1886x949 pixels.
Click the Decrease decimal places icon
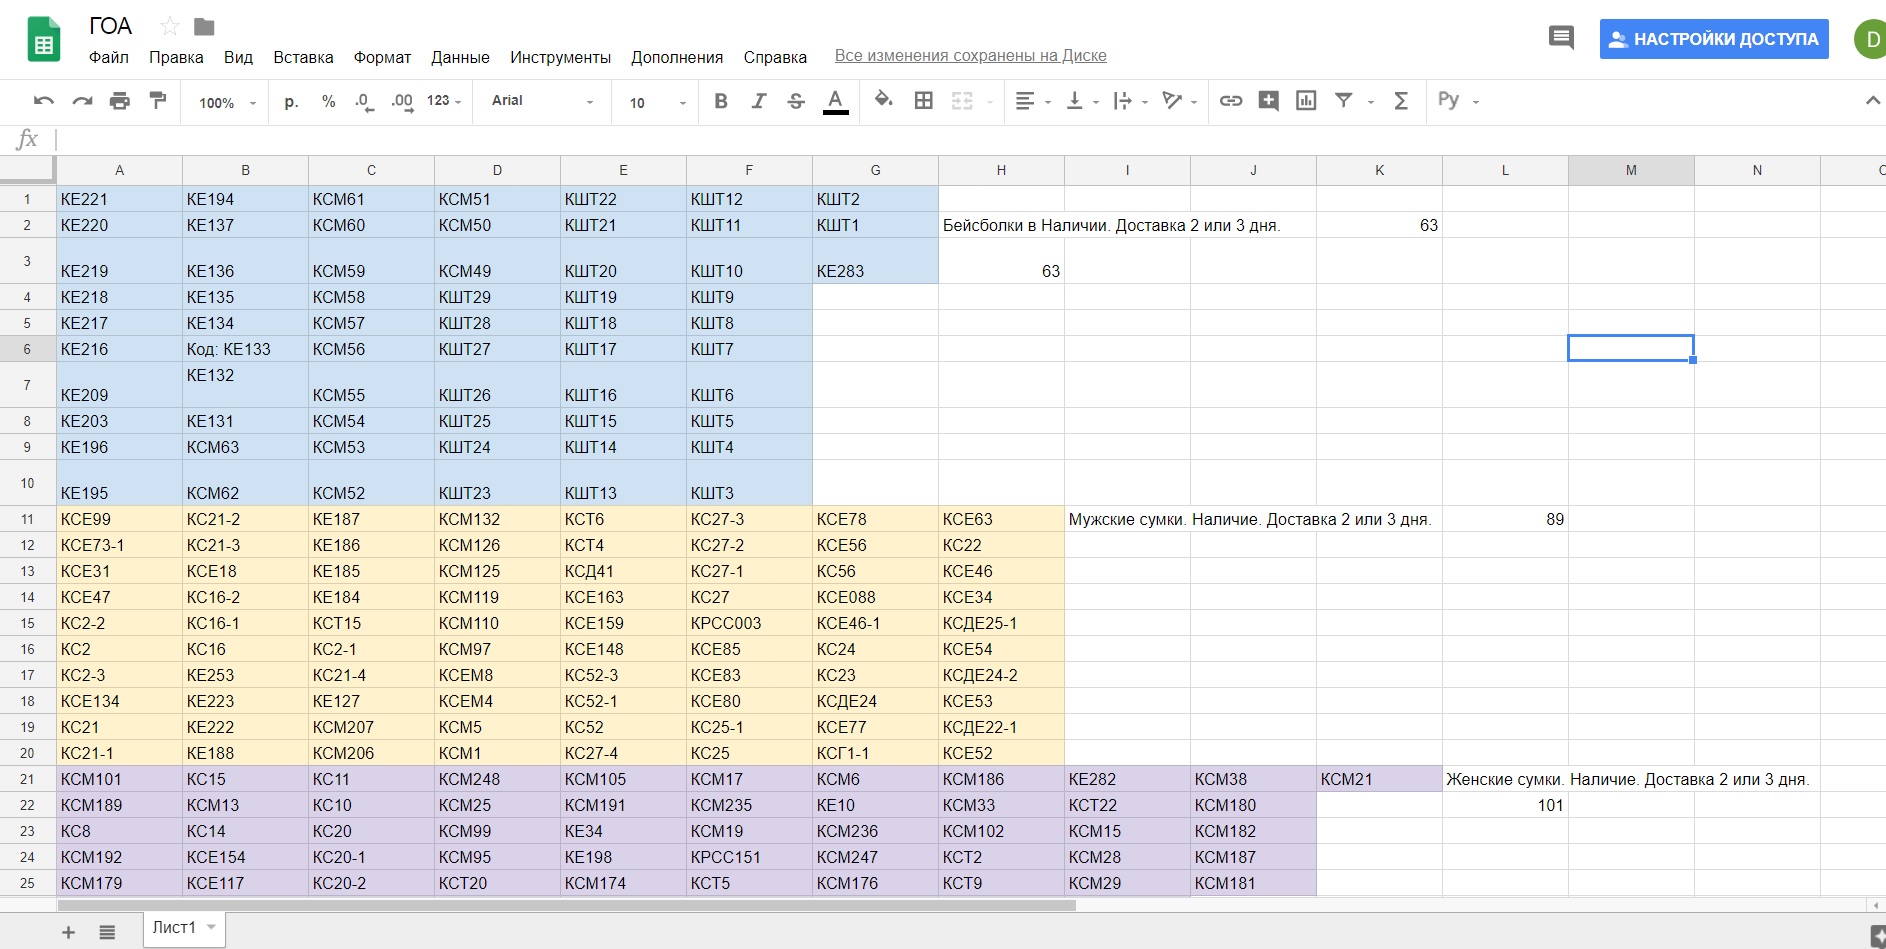click(x=365, y=102)
